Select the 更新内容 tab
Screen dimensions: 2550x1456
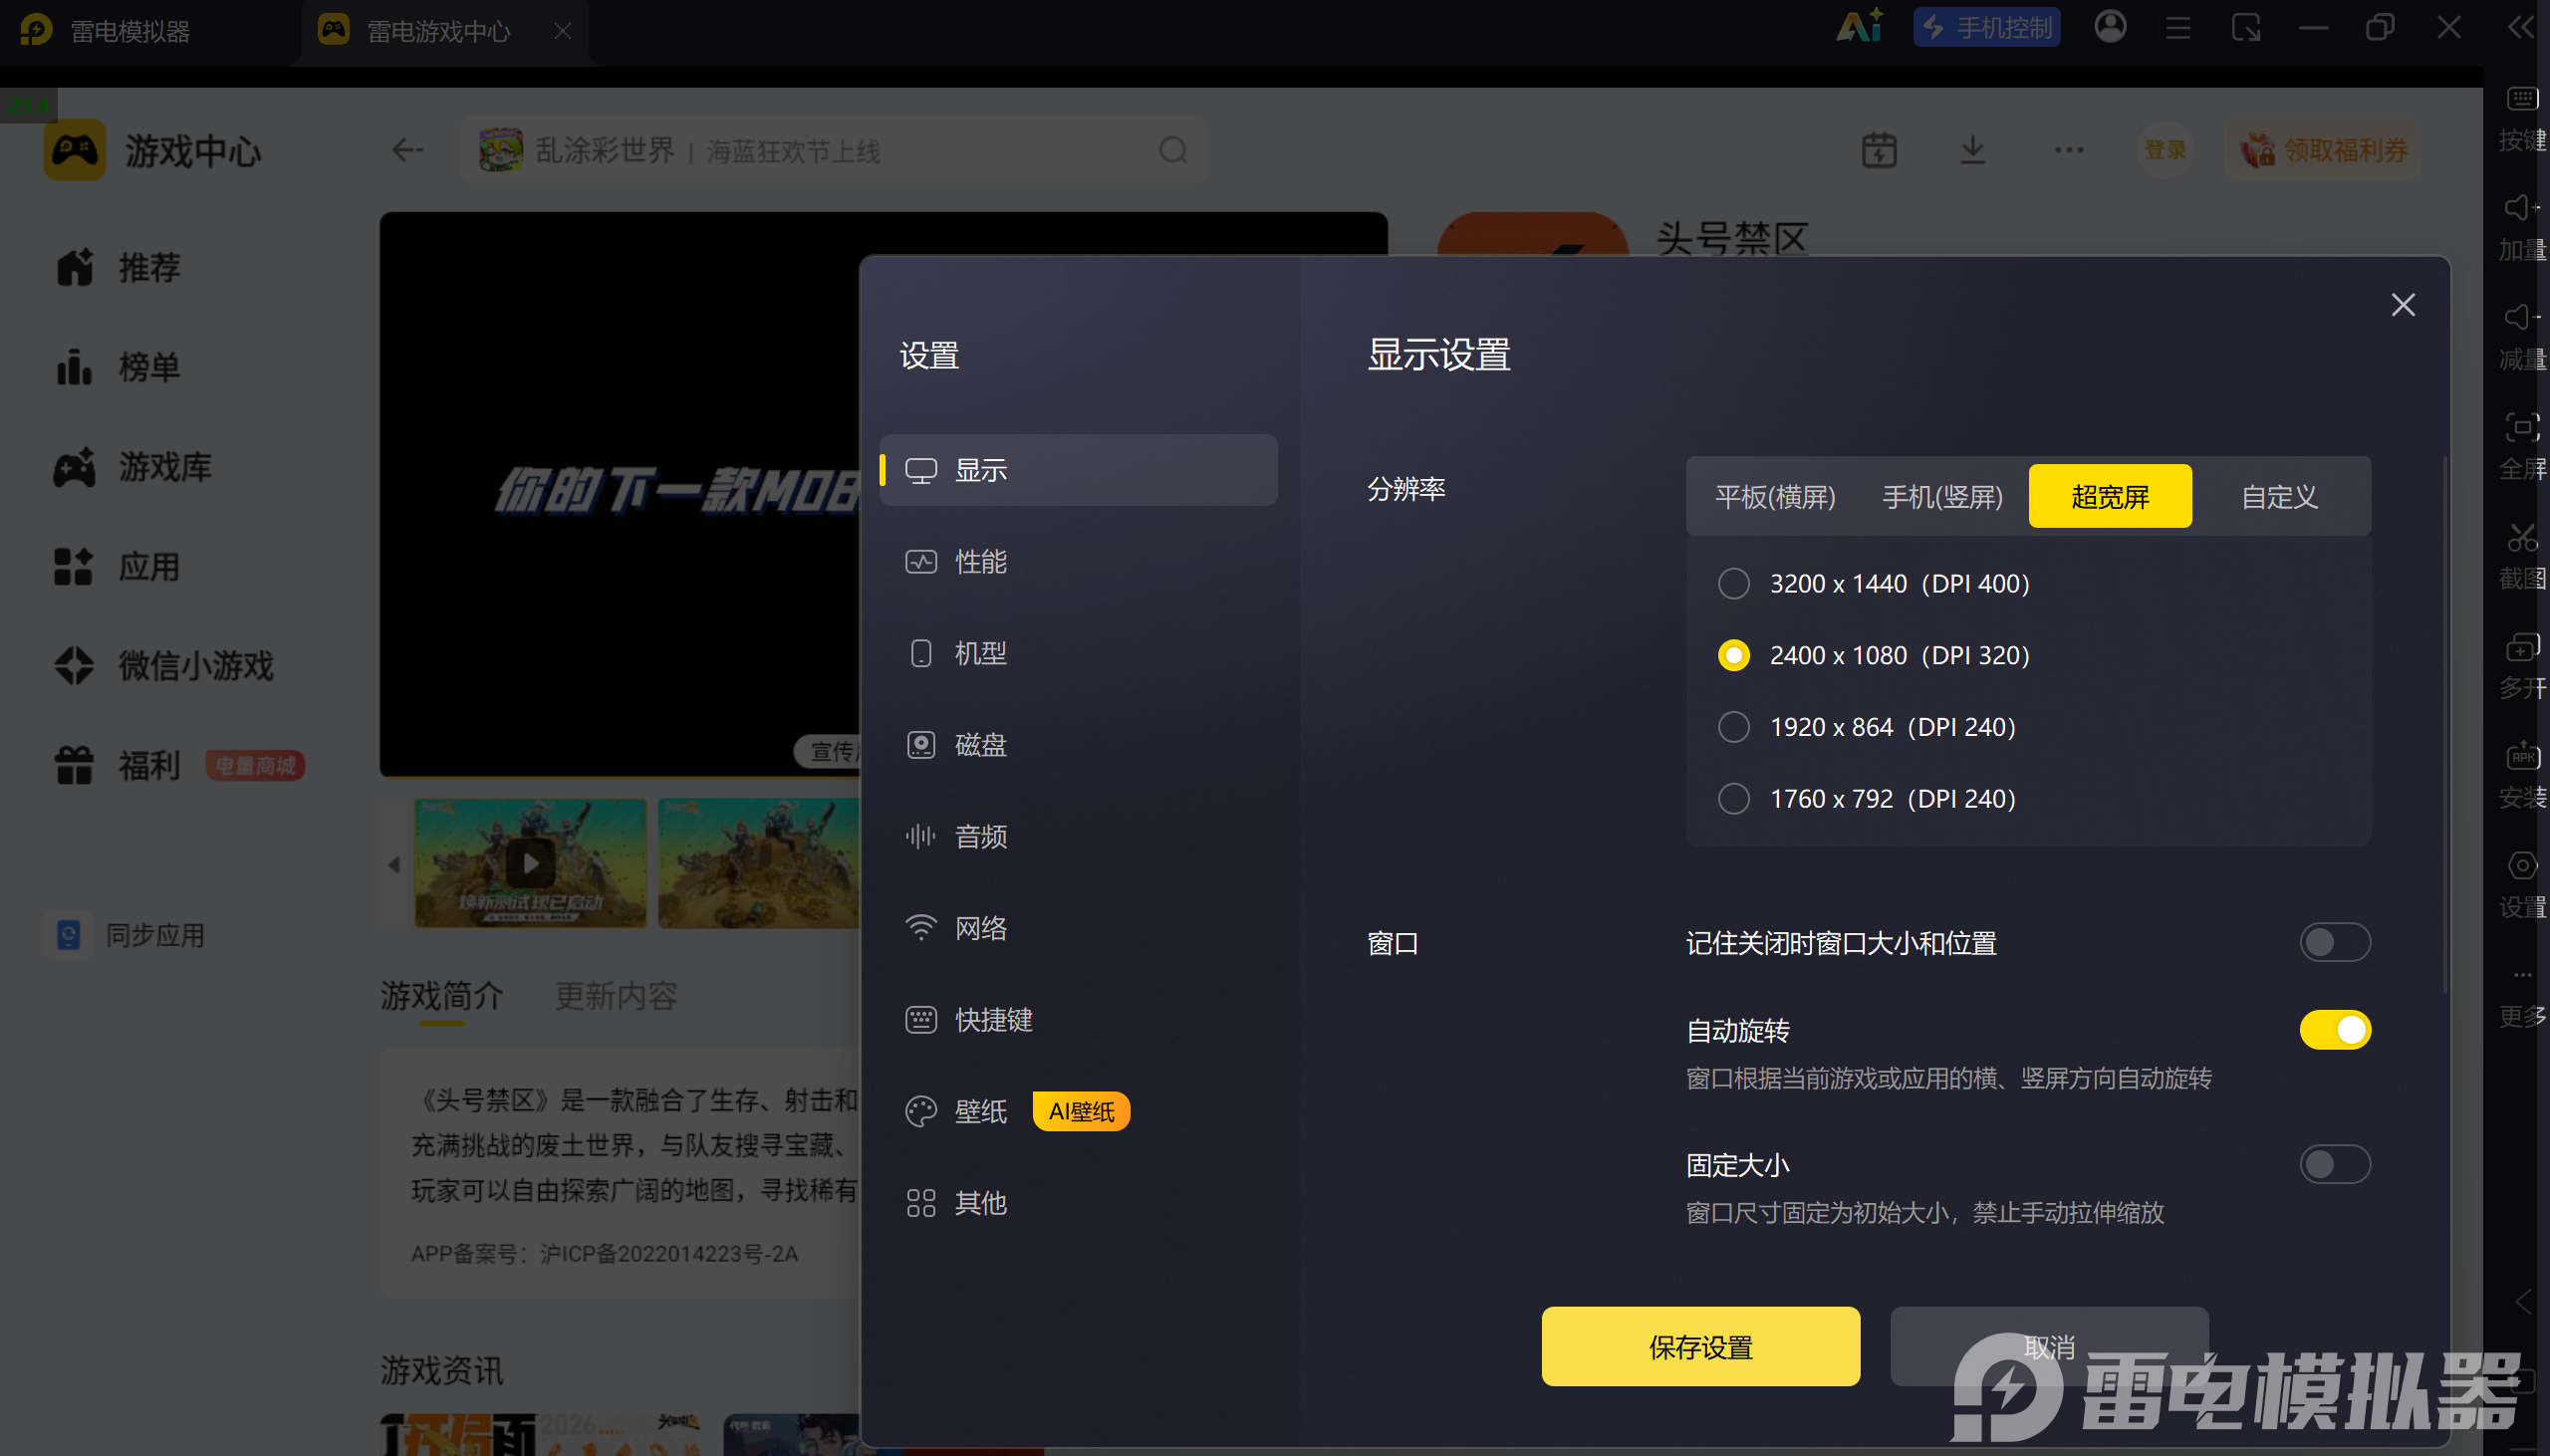616,997
